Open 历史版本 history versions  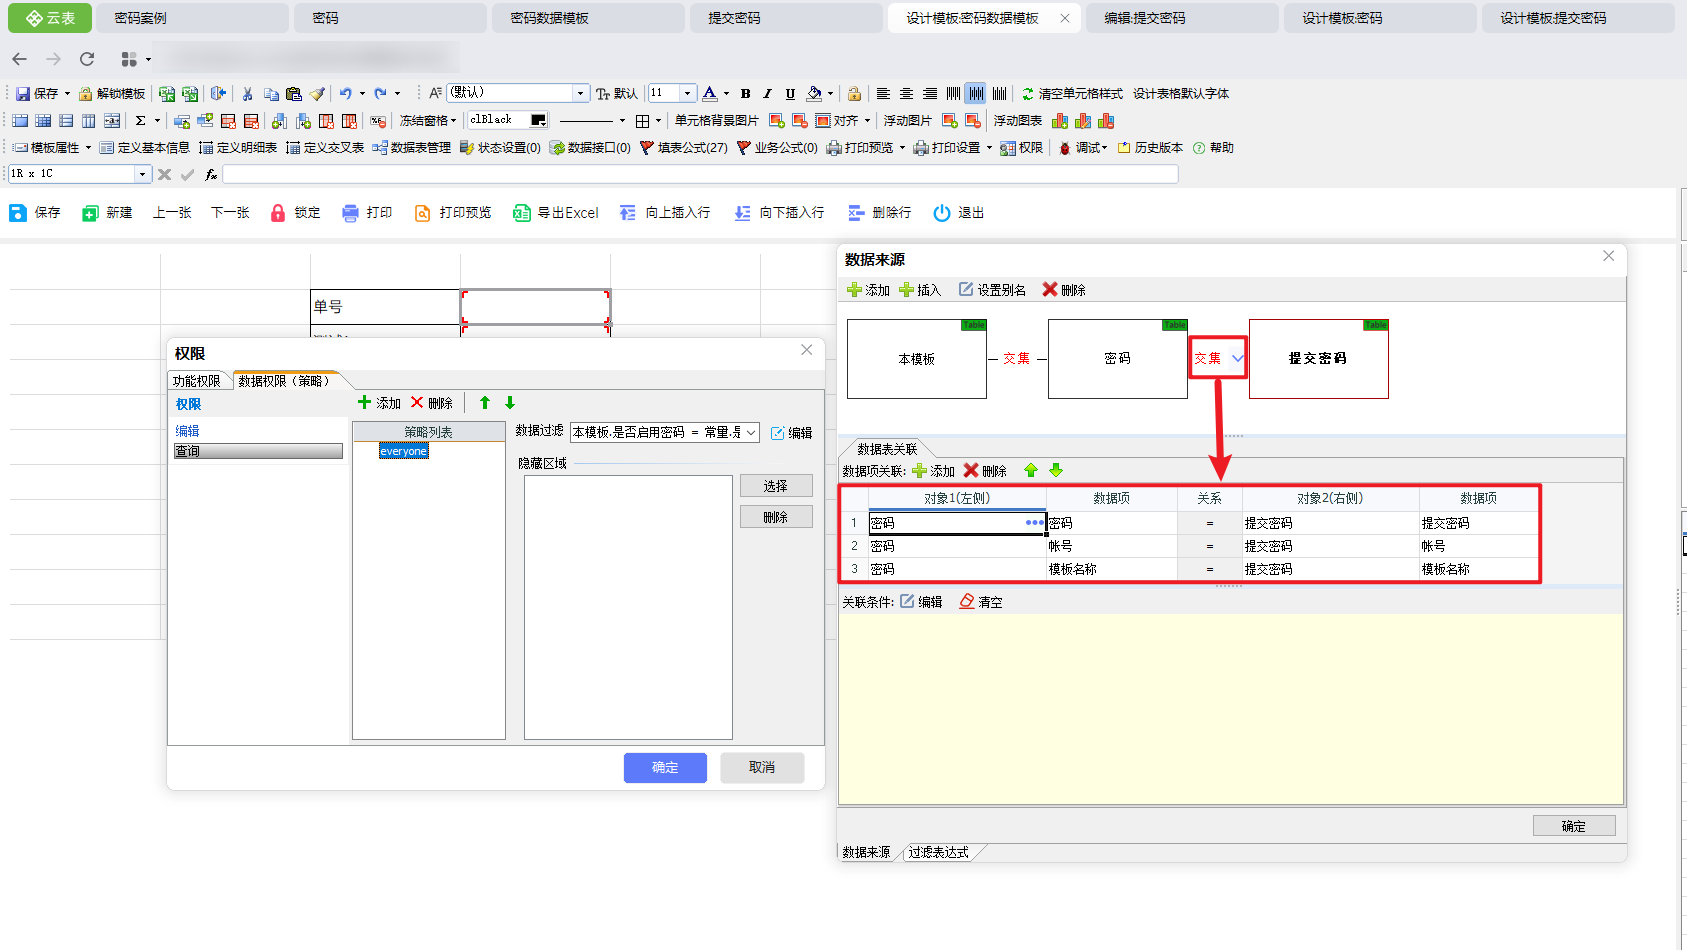(1150, 148)
